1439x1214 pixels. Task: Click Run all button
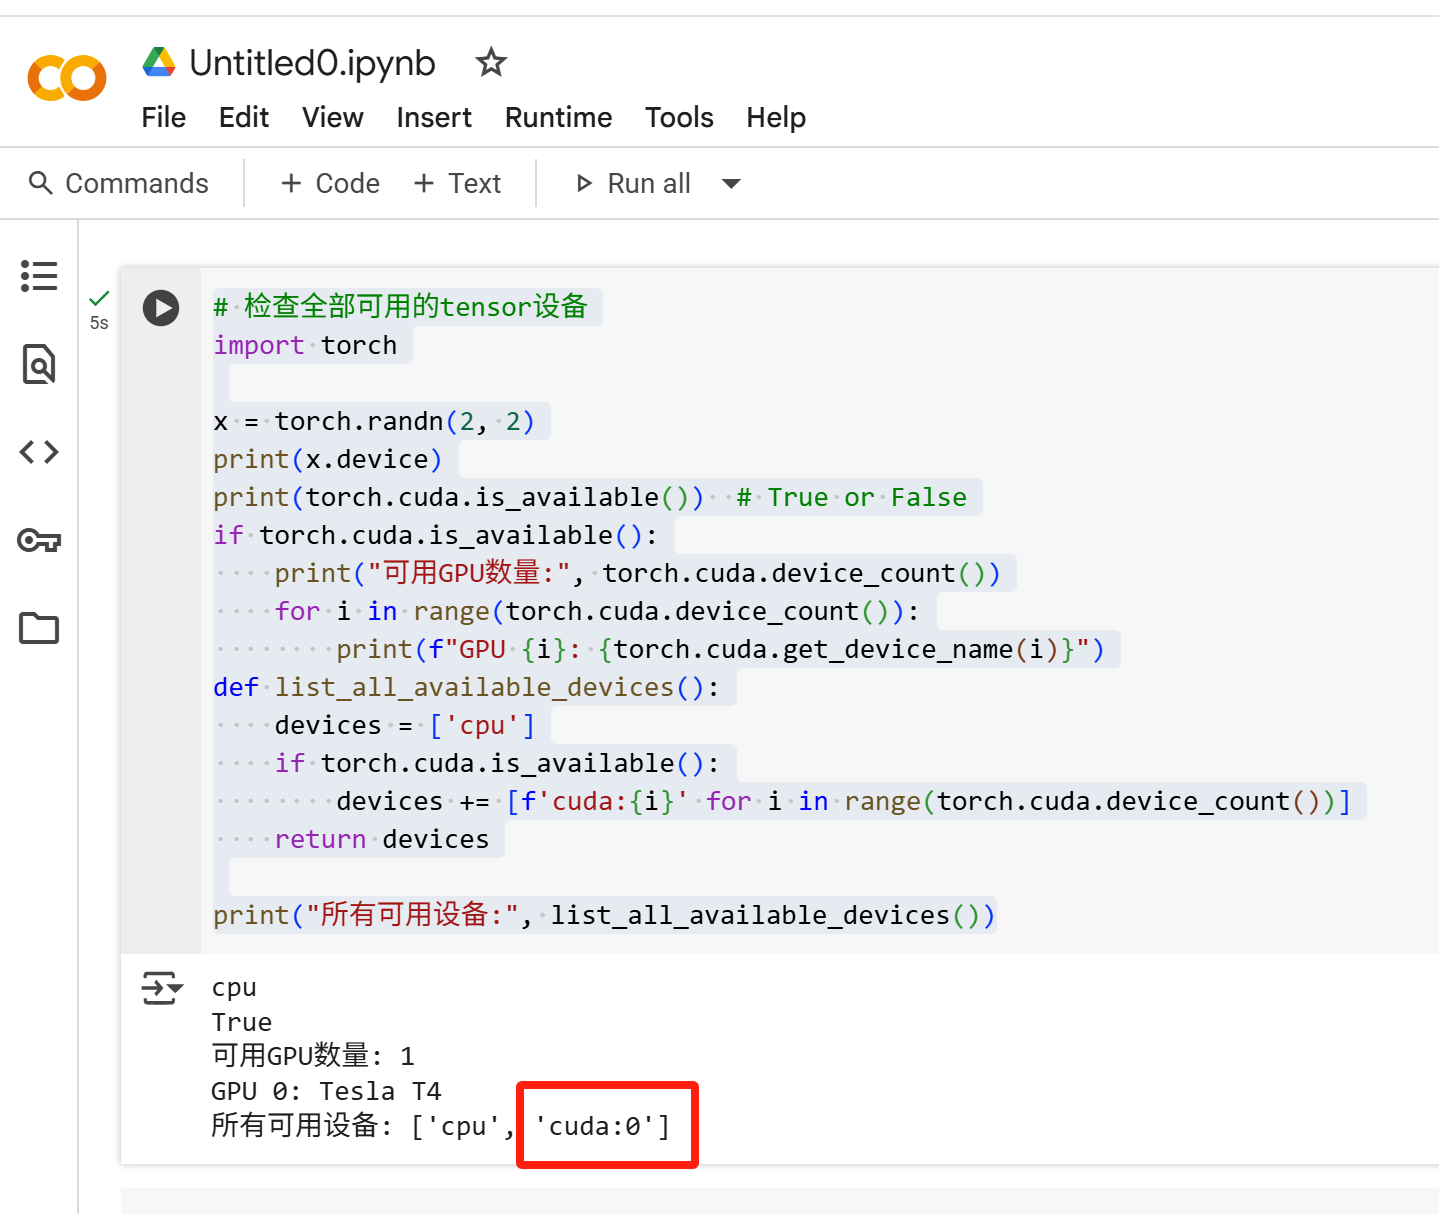[x=633, y=184]
